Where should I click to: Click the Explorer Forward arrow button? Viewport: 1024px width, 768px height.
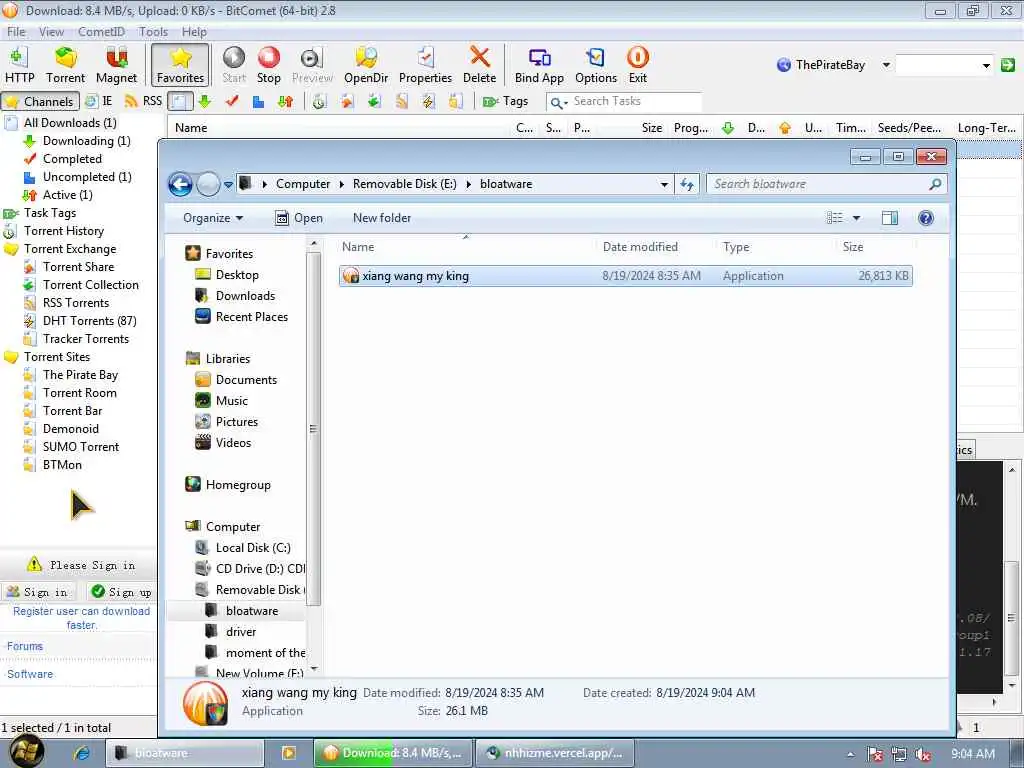coord(208,184)
